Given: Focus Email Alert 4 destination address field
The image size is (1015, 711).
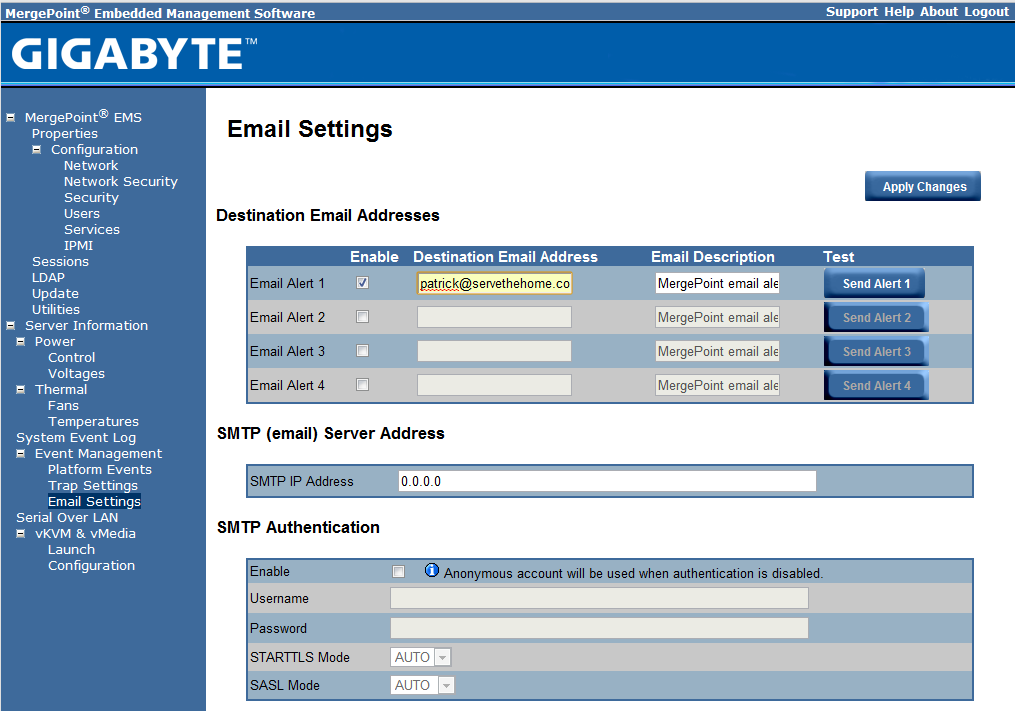Looking at the screenshot, I should pyautogui.click(x=495, y=385).
